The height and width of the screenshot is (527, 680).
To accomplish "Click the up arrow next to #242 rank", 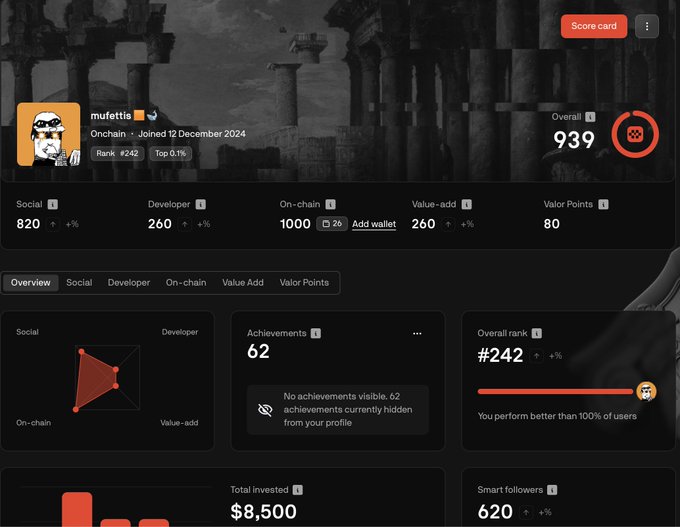I will (x=536, y=356).
